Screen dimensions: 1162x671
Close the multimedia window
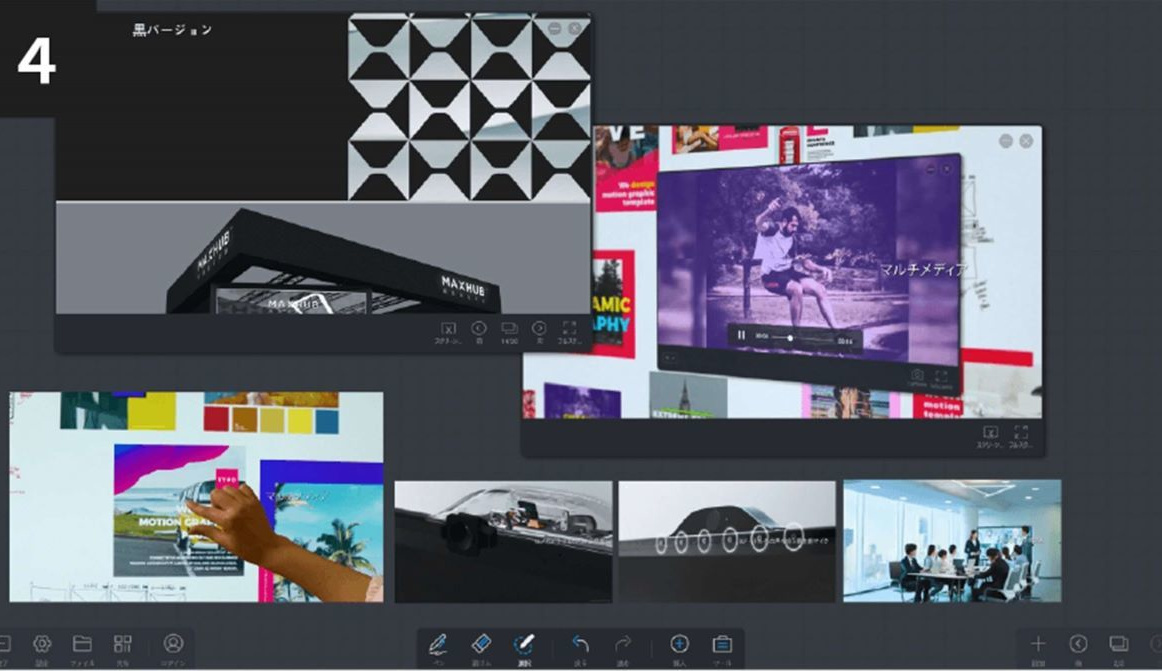click(x=1026, y=141)
